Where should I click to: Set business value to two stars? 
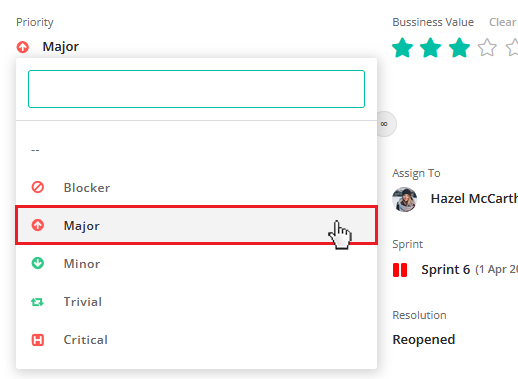[430, 48]
